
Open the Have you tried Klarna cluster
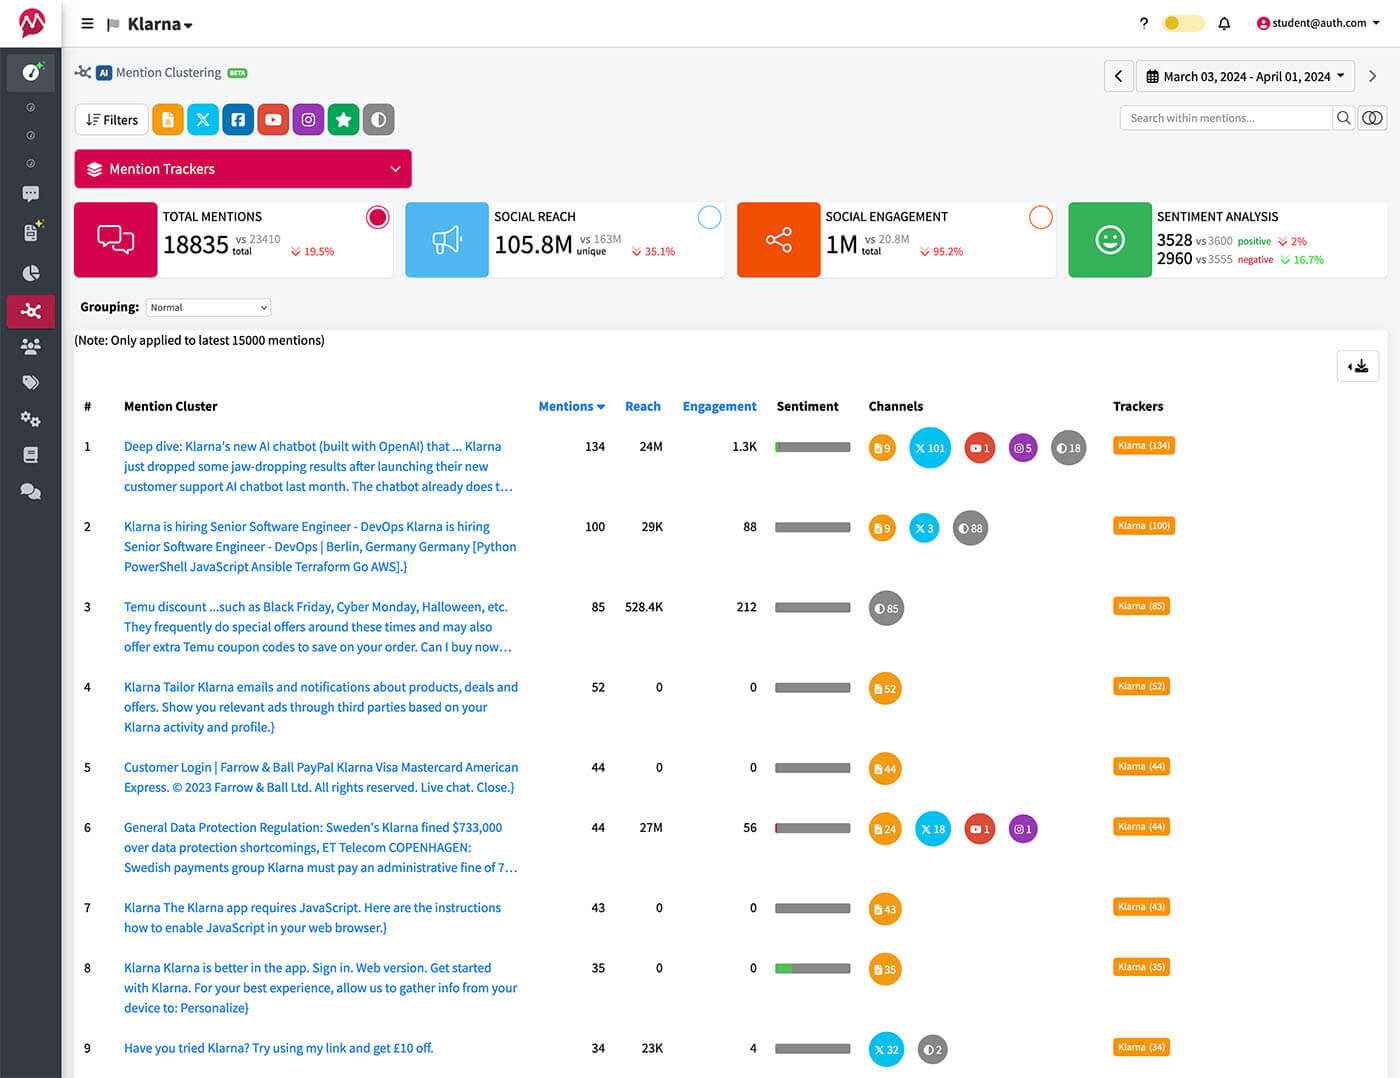click(x=278, y=1048)
